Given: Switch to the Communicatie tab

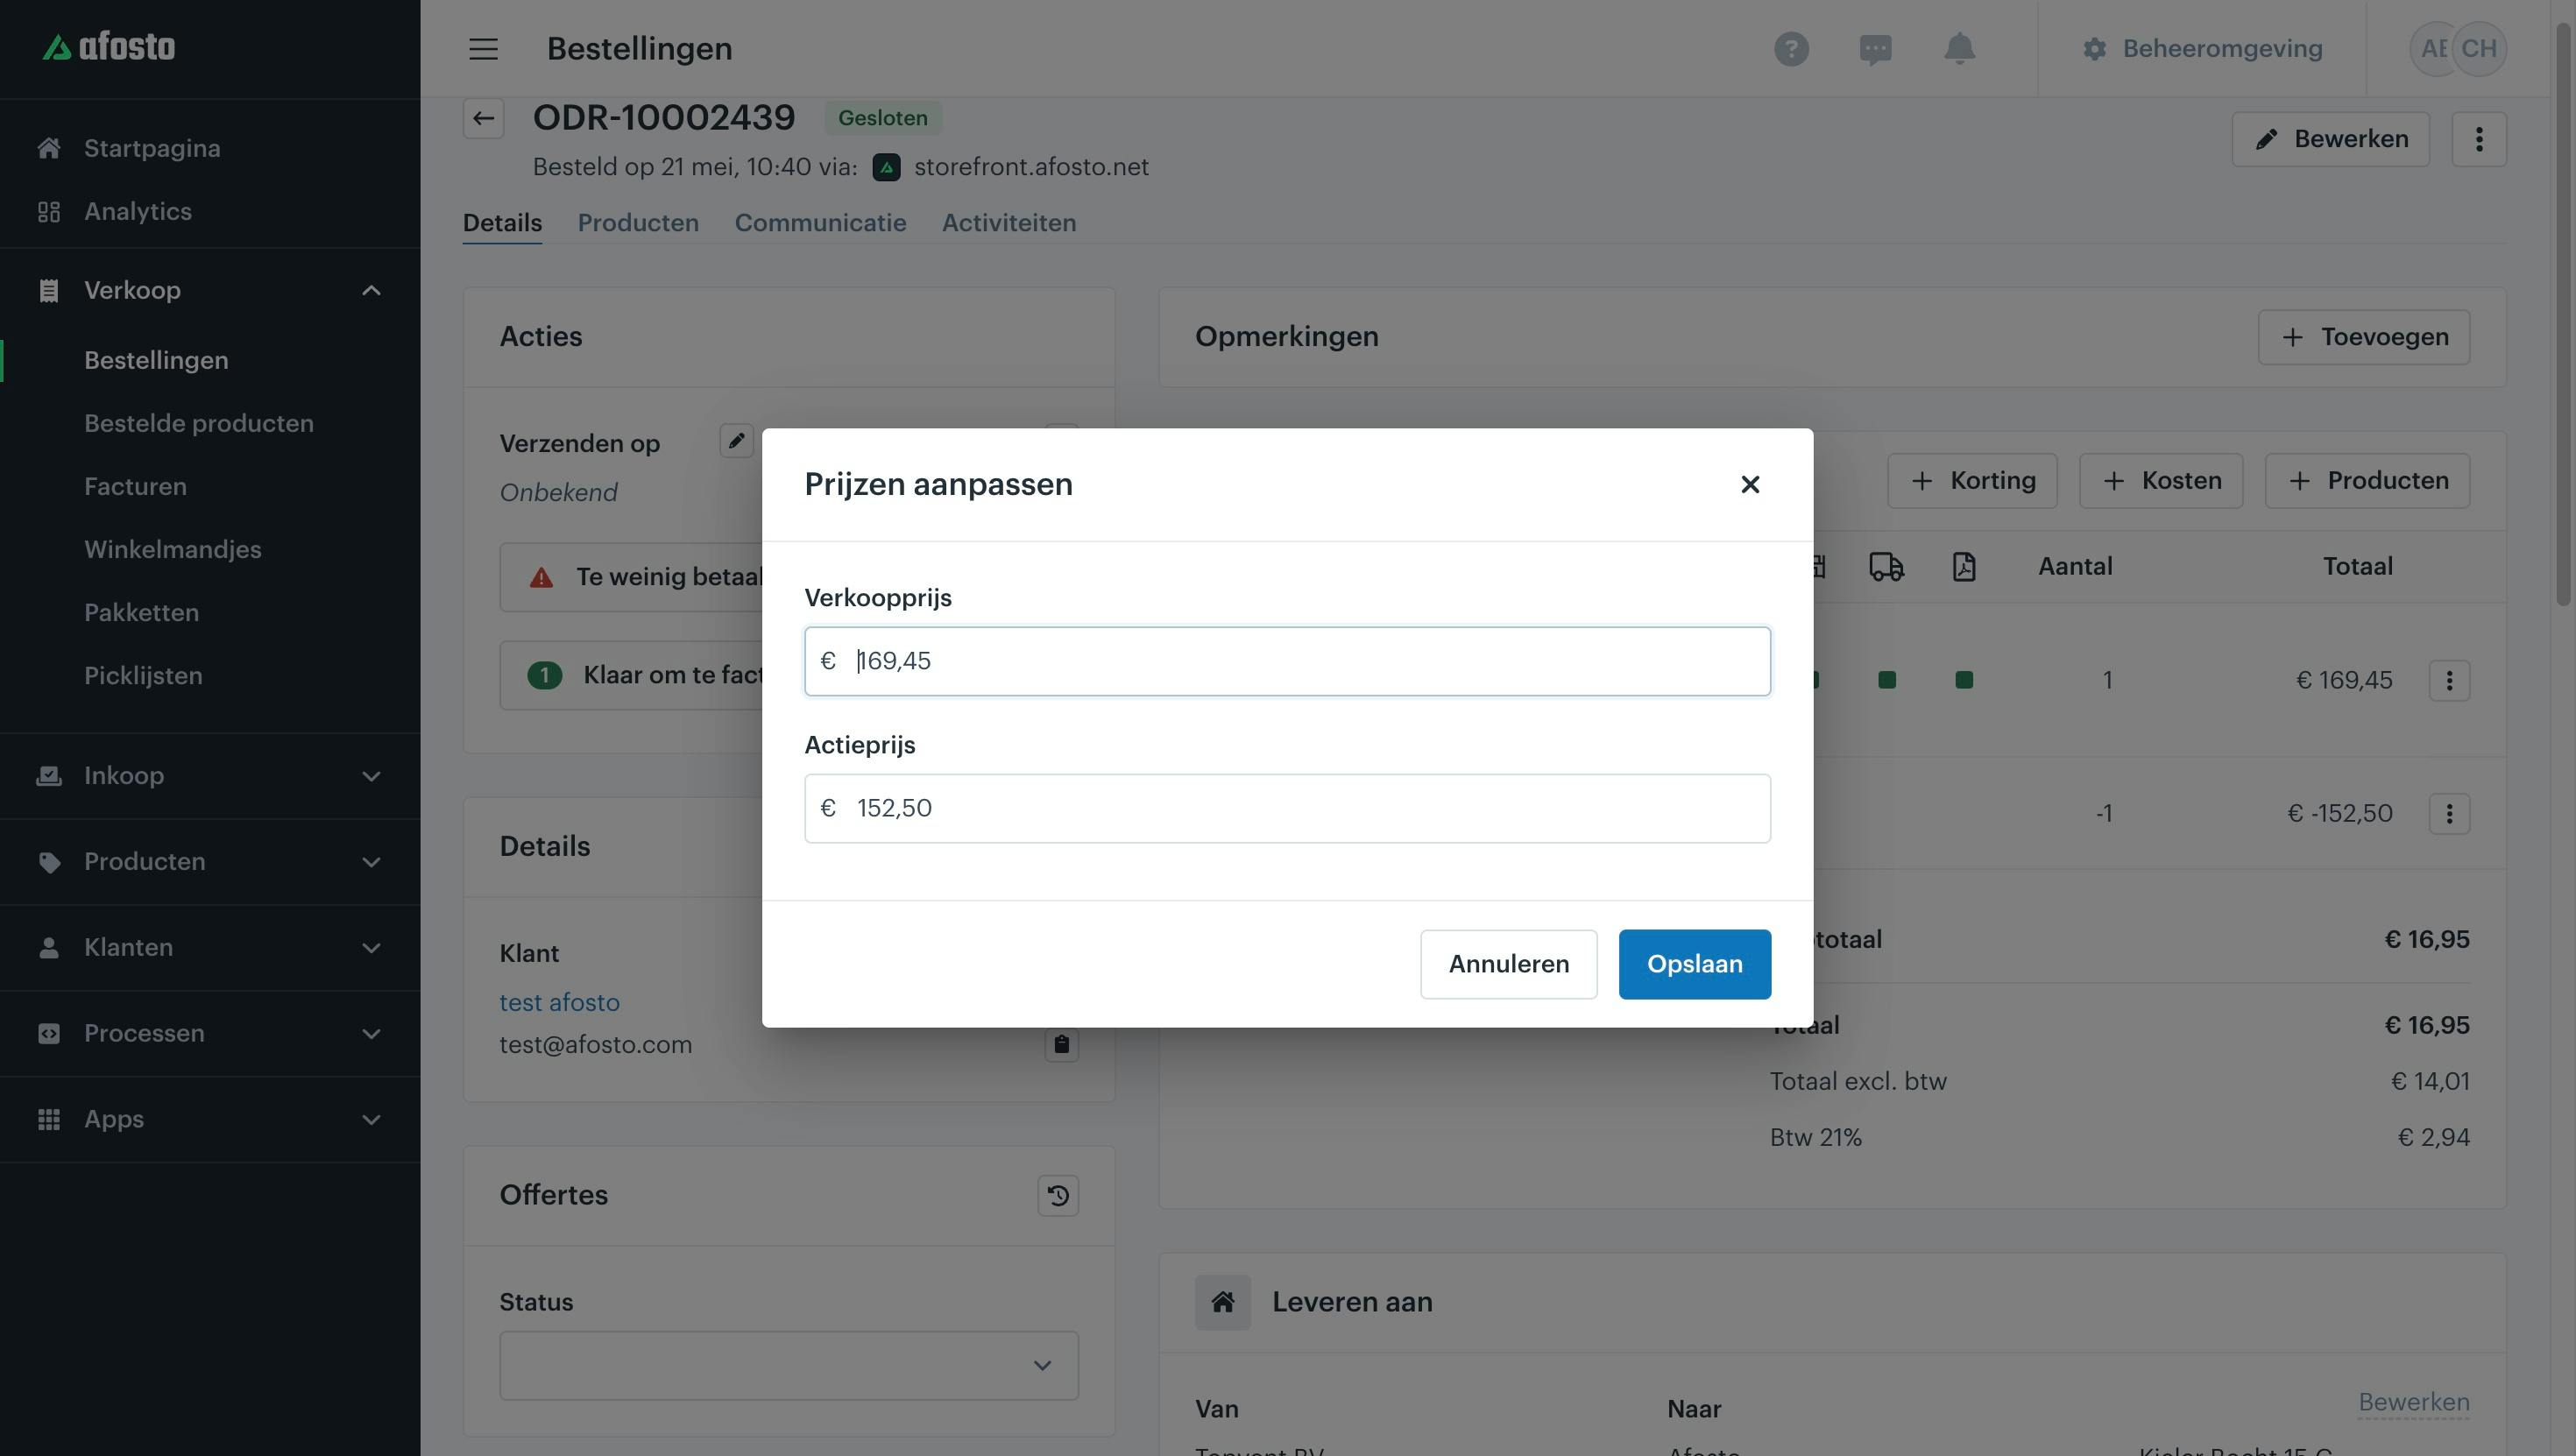Looking at the screenshot, I should point(820,223).
